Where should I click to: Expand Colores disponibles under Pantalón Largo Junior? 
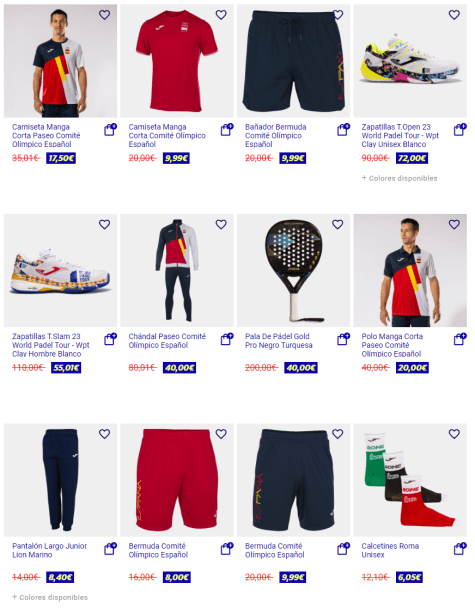50,597
